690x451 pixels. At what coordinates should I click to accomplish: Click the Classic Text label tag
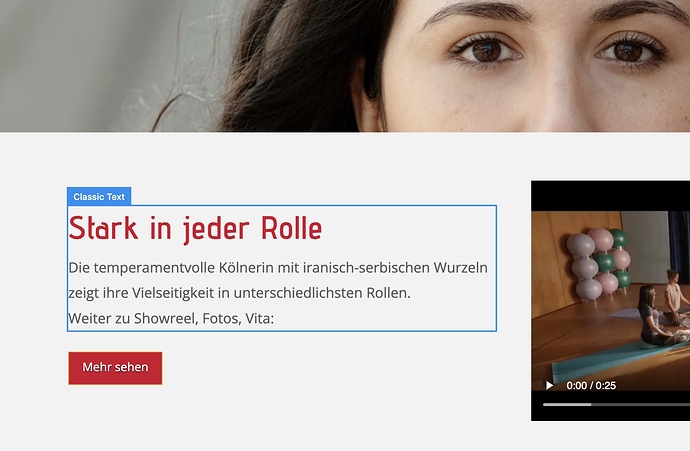click(x=99, y=196)
